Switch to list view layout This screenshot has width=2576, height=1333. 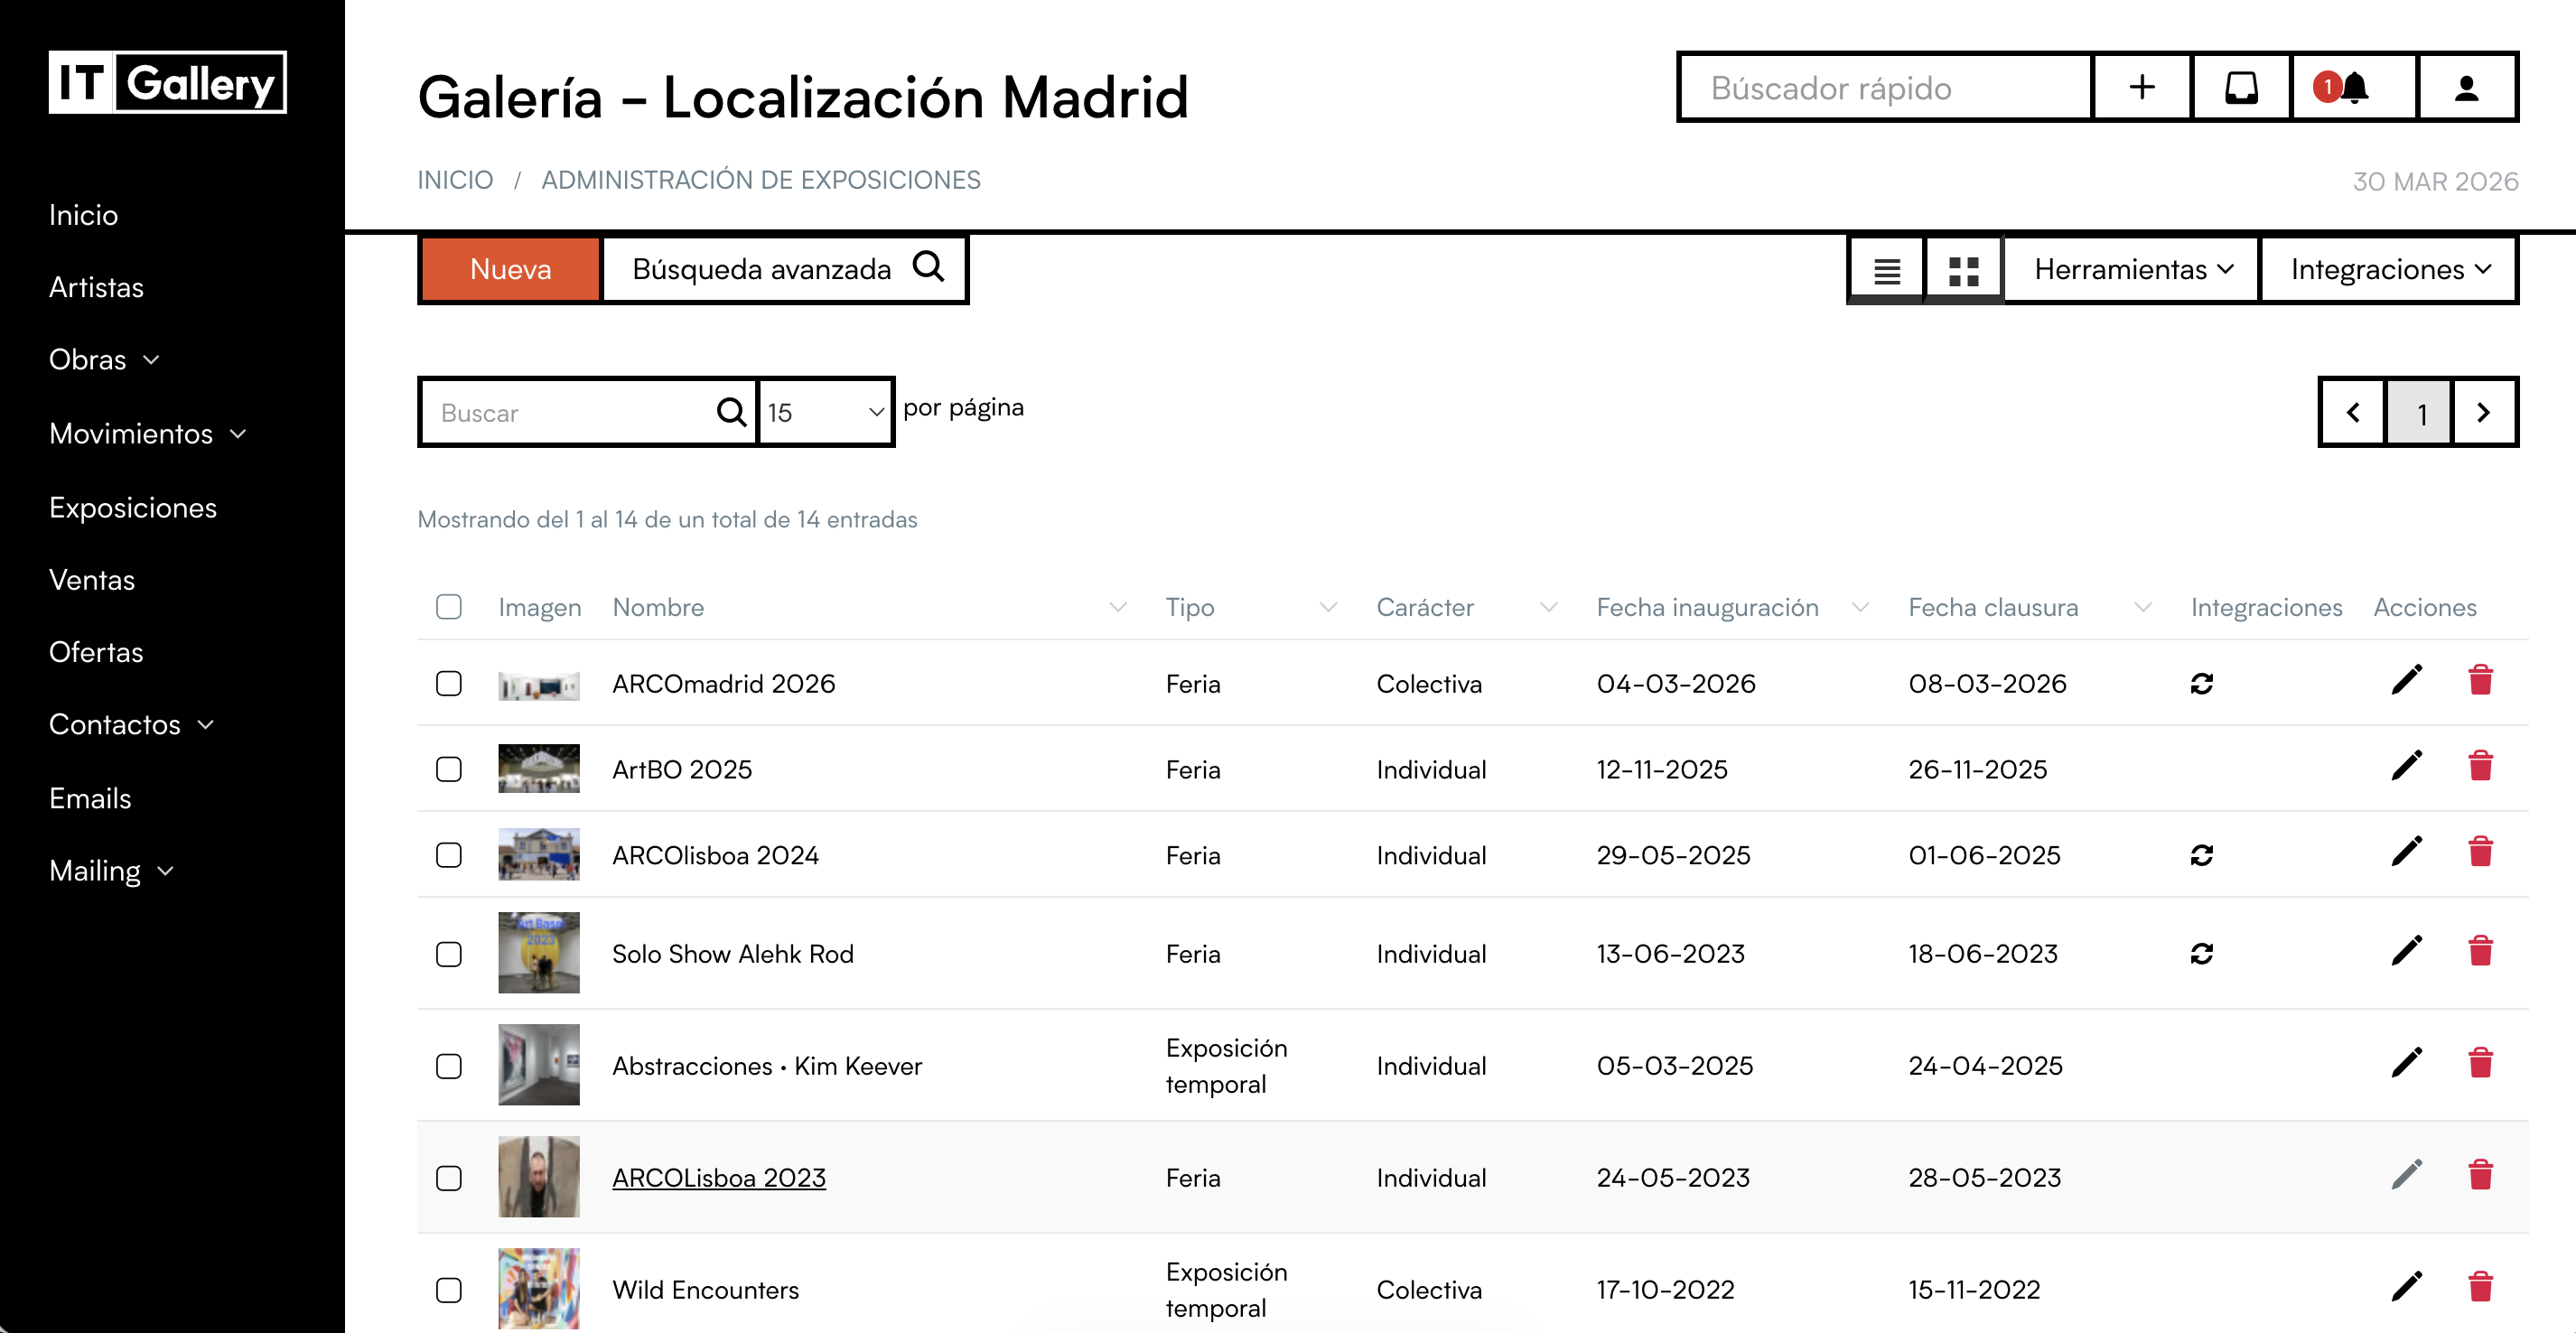pyautogui.click(x=1886, y=270)
